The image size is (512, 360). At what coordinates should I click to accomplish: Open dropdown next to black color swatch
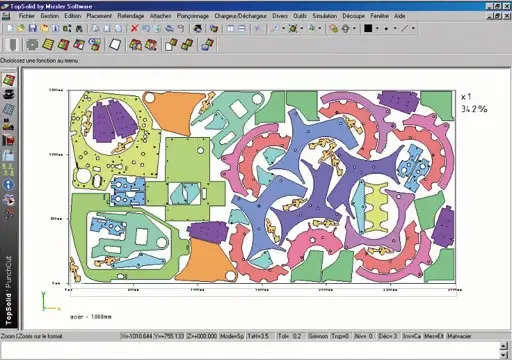[377, 29]
